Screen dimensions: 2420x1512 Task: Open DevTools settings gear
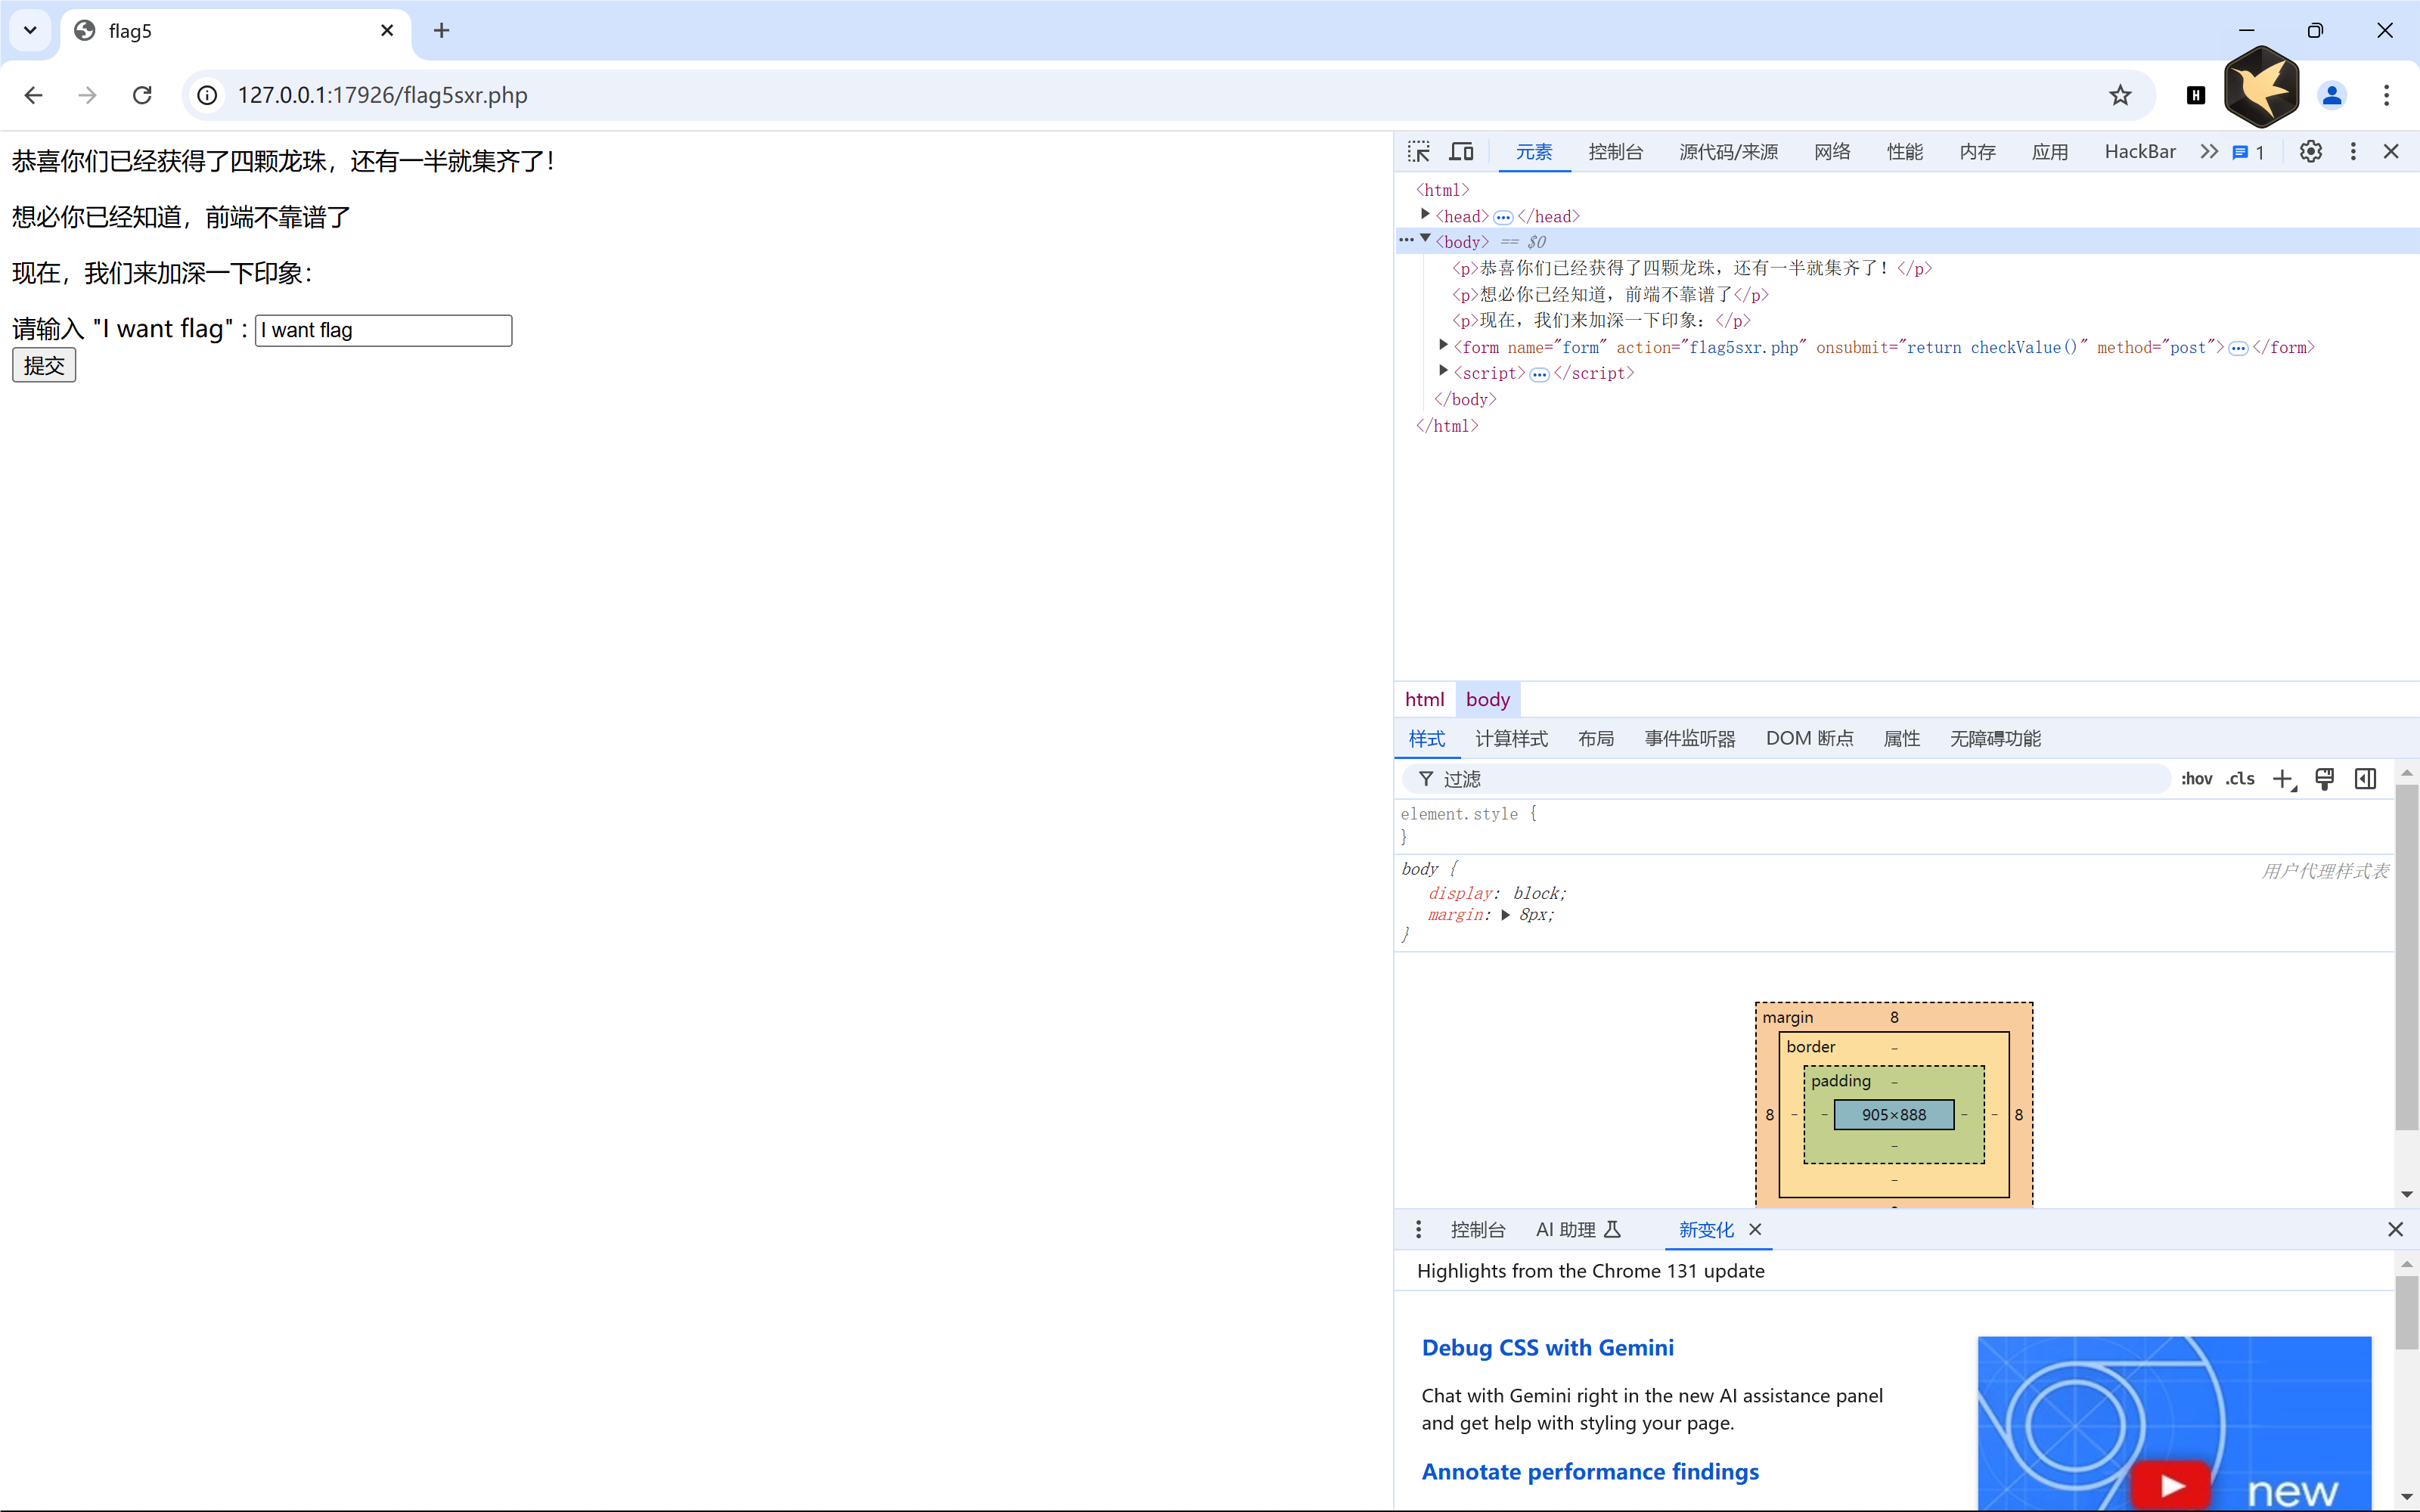(2310, 152)
